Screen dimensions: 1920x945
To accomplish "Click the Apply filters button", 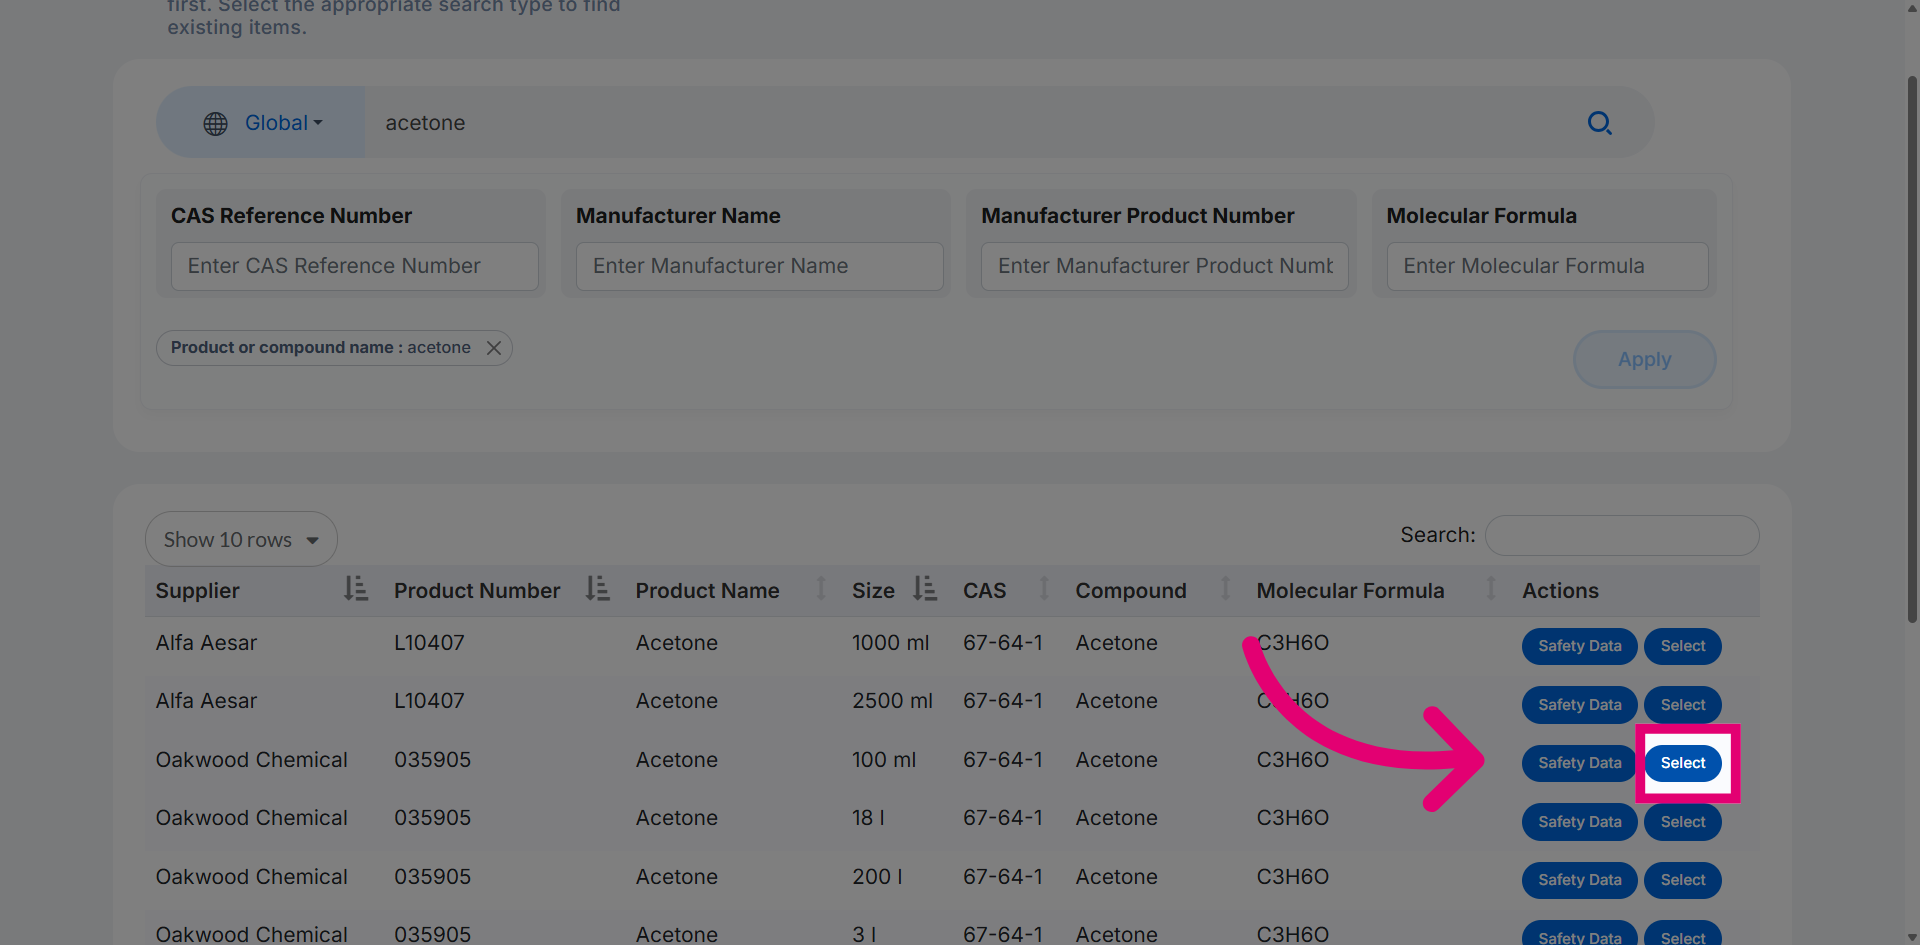I will click(1644, 359).
